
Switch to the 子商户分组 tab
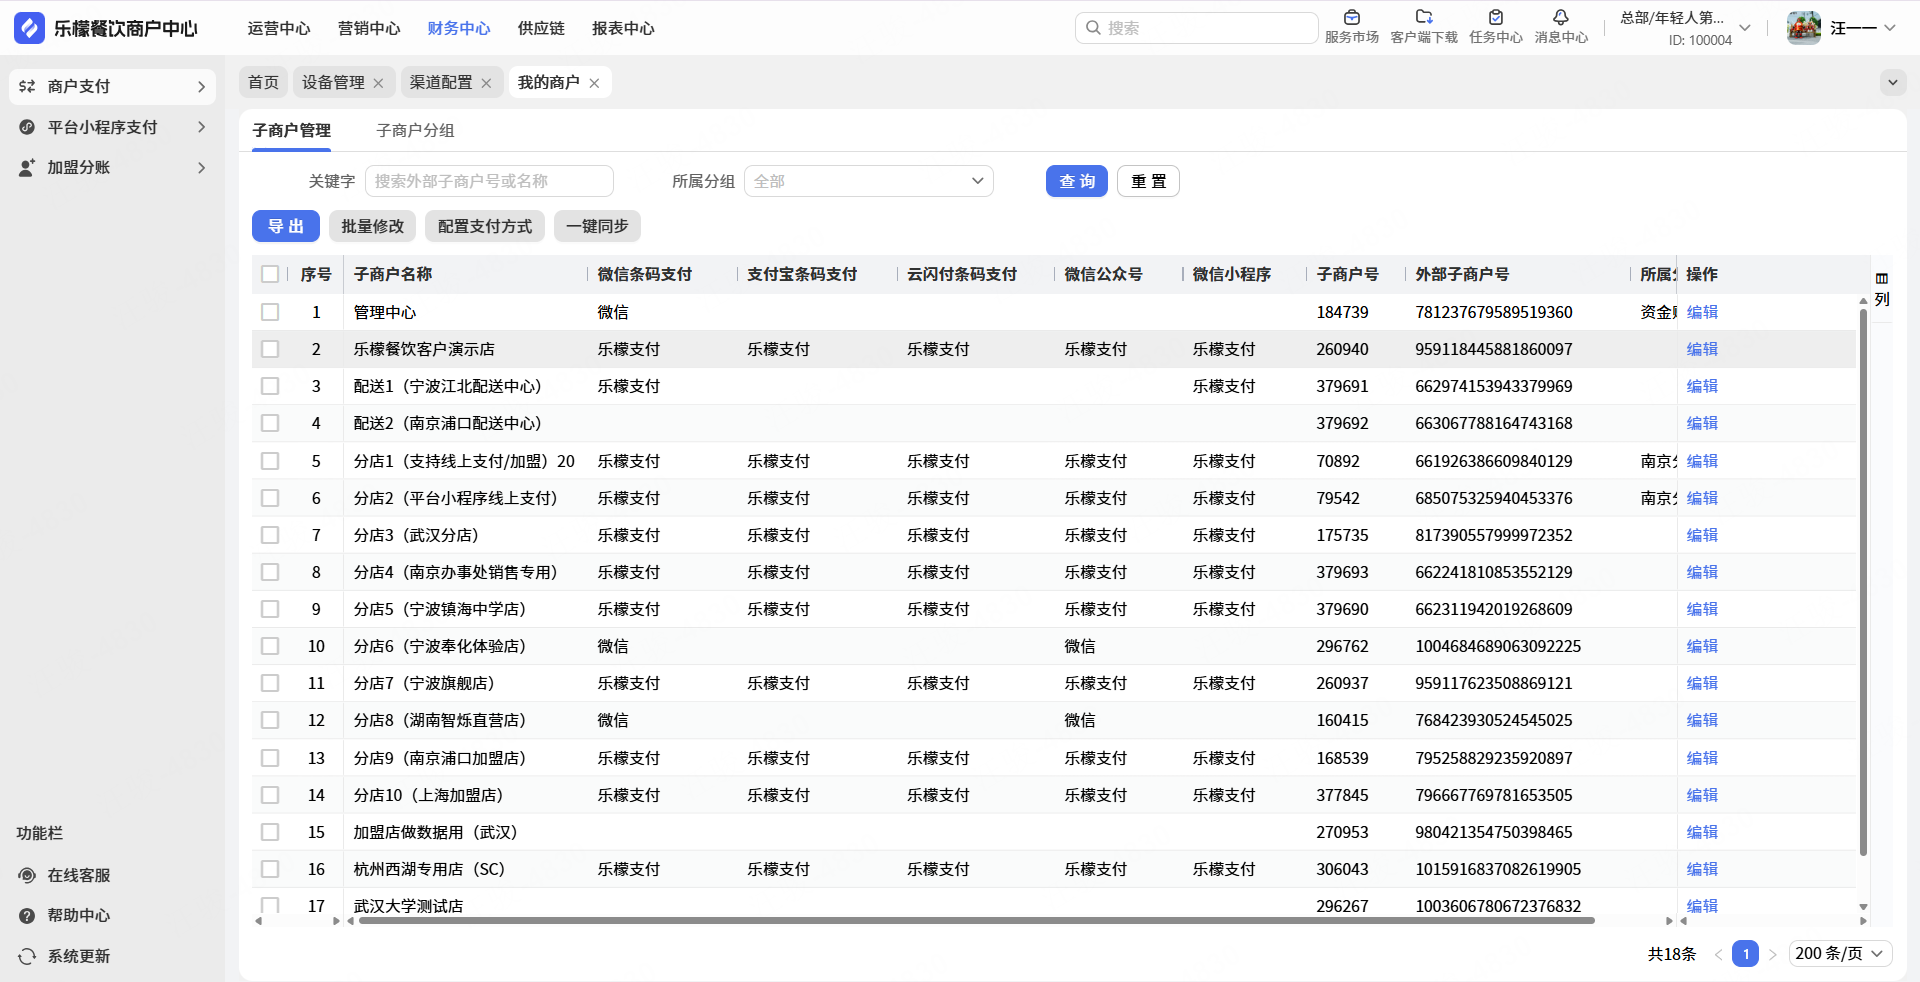coord(415,130)
